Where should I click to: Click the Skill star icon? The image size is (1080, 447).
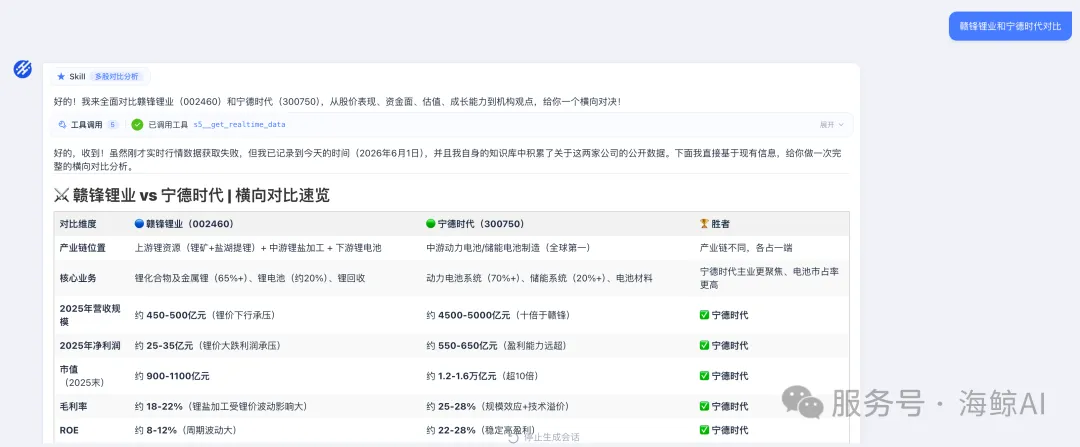61,76
